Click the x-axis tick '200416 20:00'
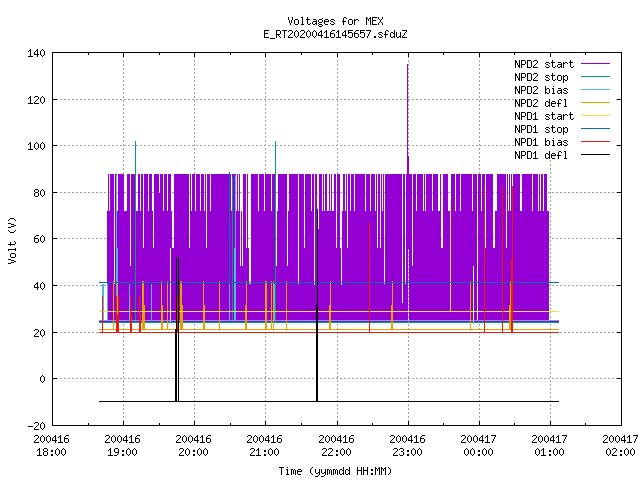 click(193, 446)
